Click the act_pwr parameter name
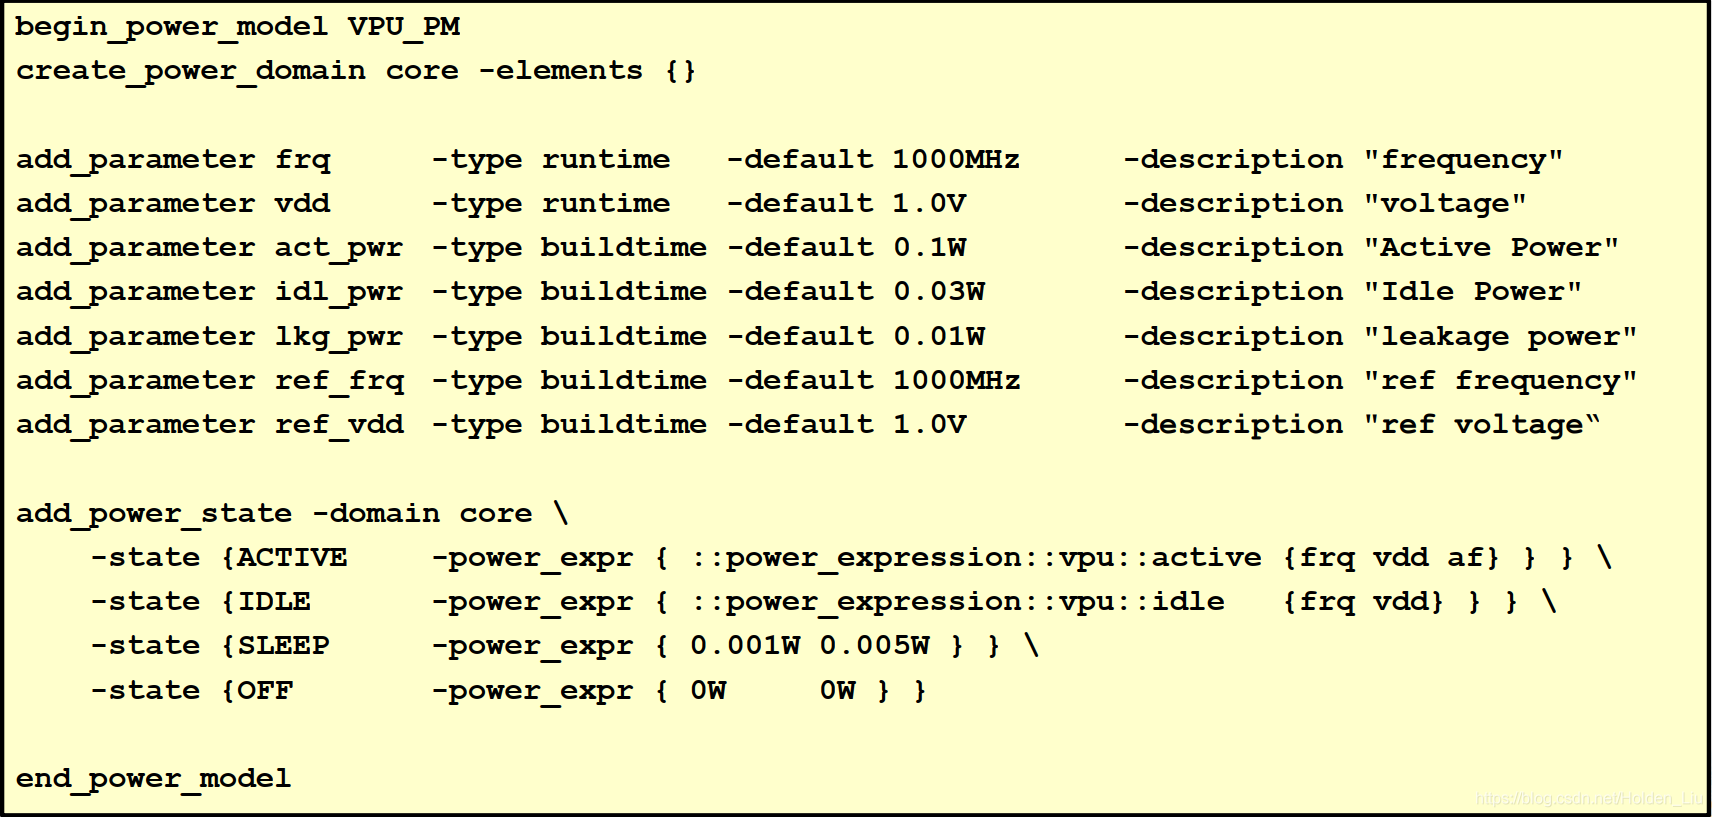Image resolution: width=1712 pixels, height=817 pixels. (x=339, y=248)
